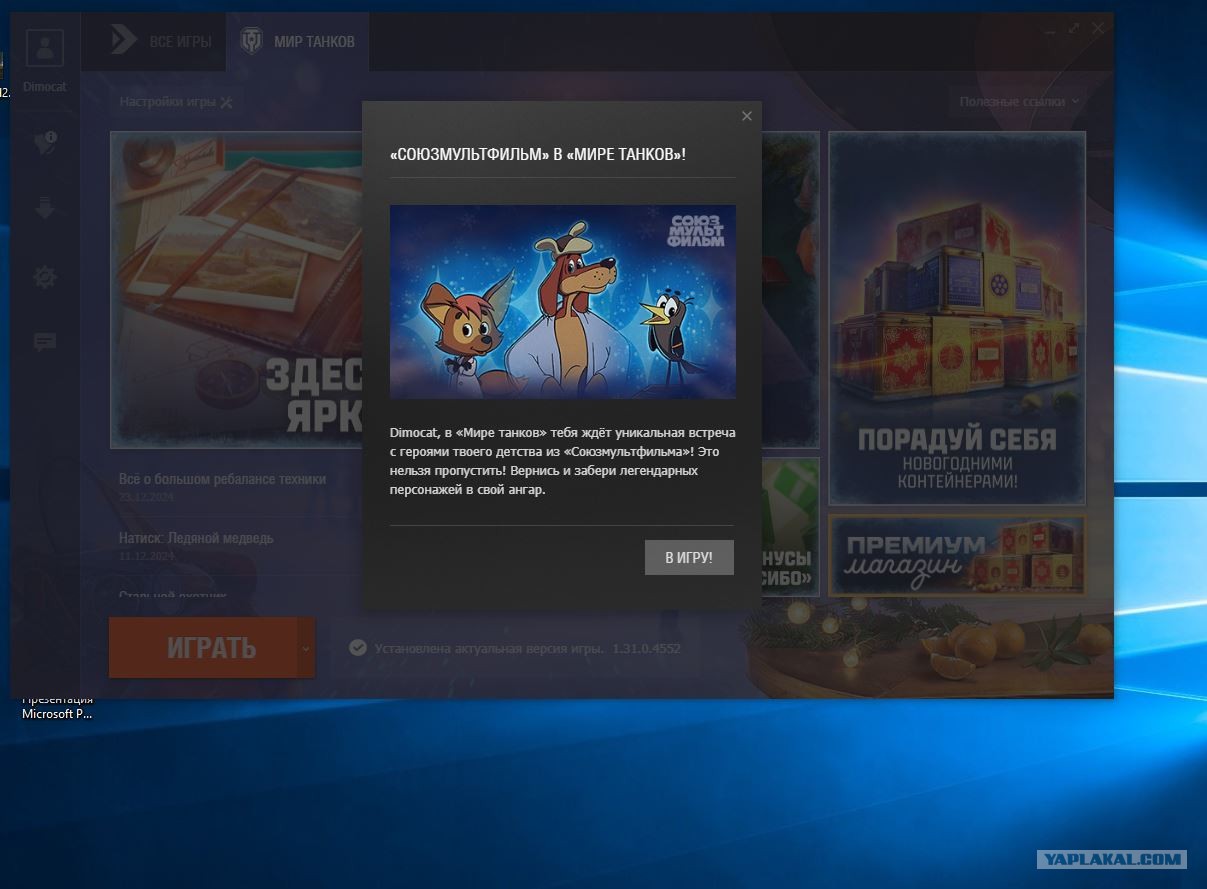The image size is (1207, 889).
Task: Close the game launcher window
Action: (x=1098, y=28)
